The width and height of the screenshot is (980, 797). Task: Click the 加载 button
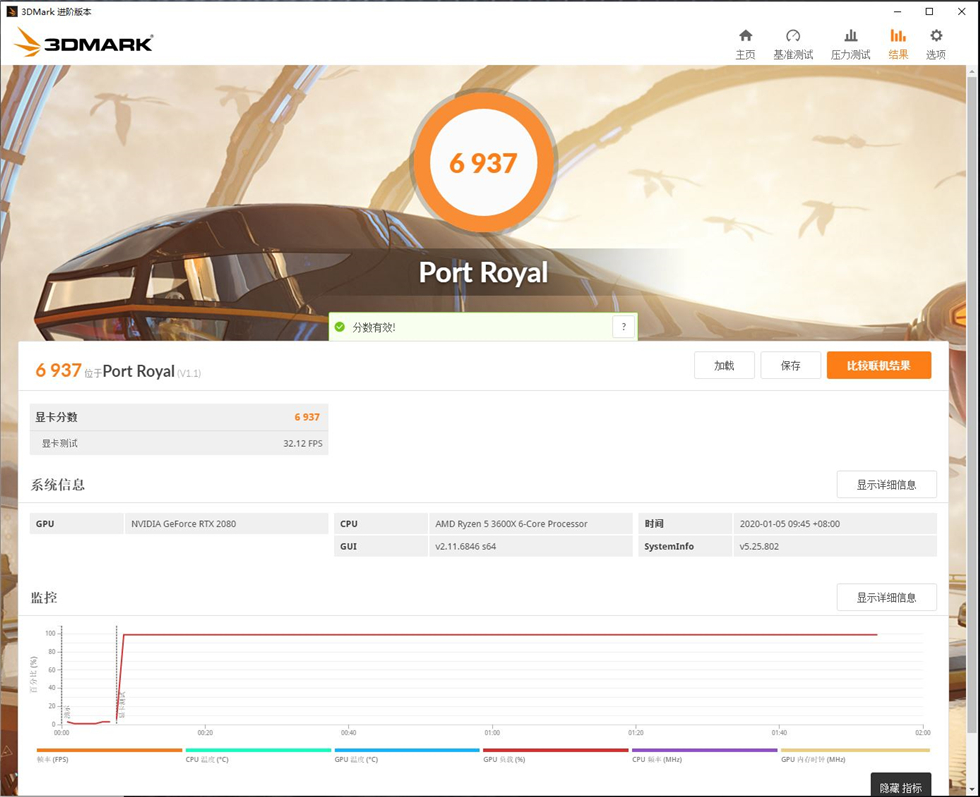click(724, 365)
